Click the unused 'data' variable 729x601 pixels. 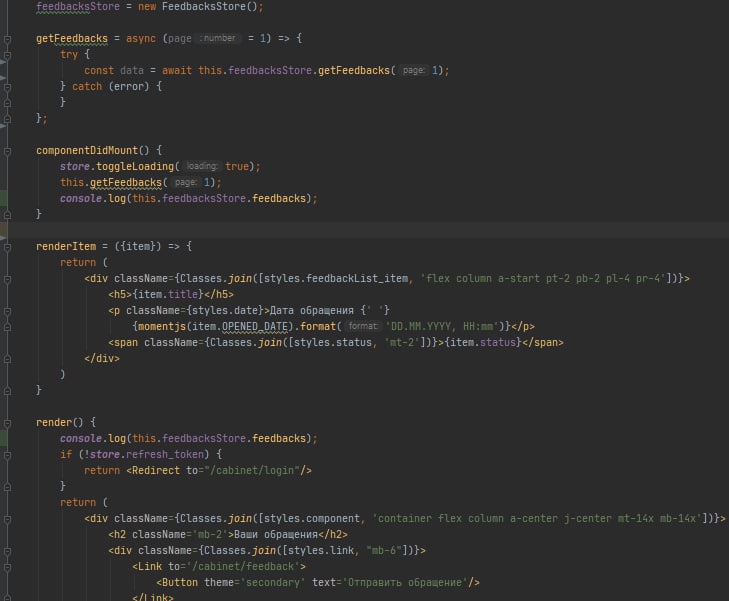click(x=132, y=70)
